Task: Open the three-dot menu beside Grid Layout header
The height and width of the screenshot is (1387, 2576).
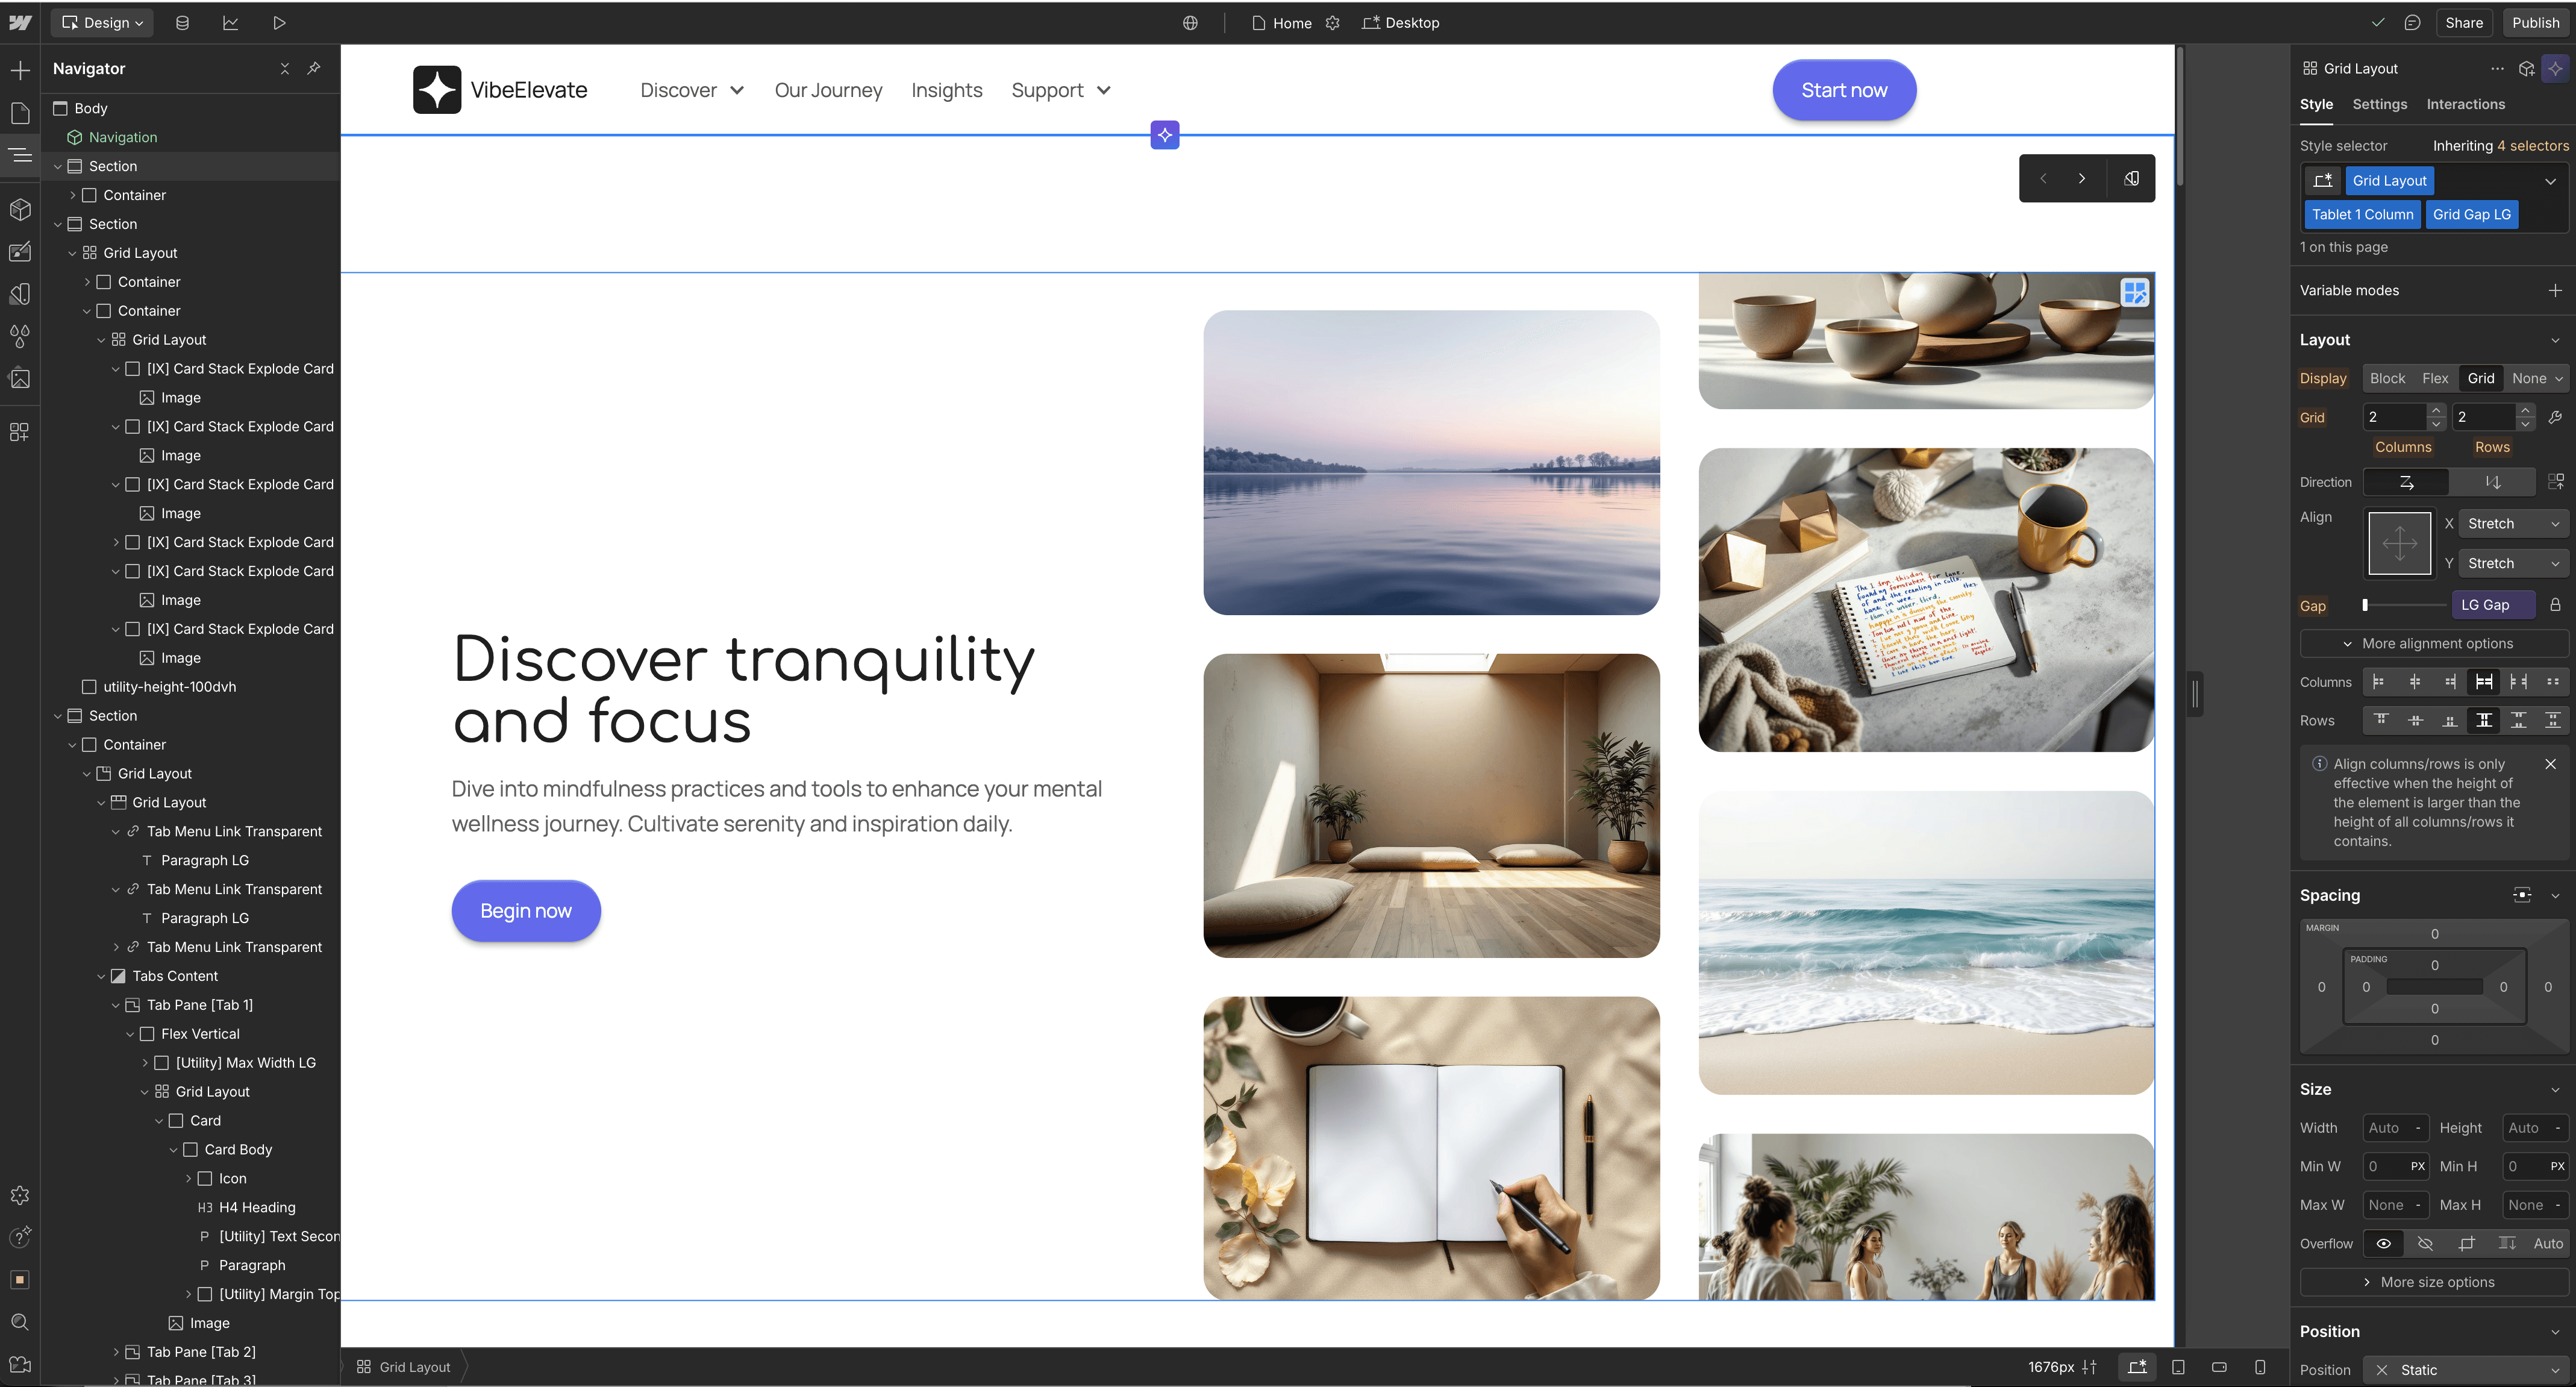Action: 2497,68
